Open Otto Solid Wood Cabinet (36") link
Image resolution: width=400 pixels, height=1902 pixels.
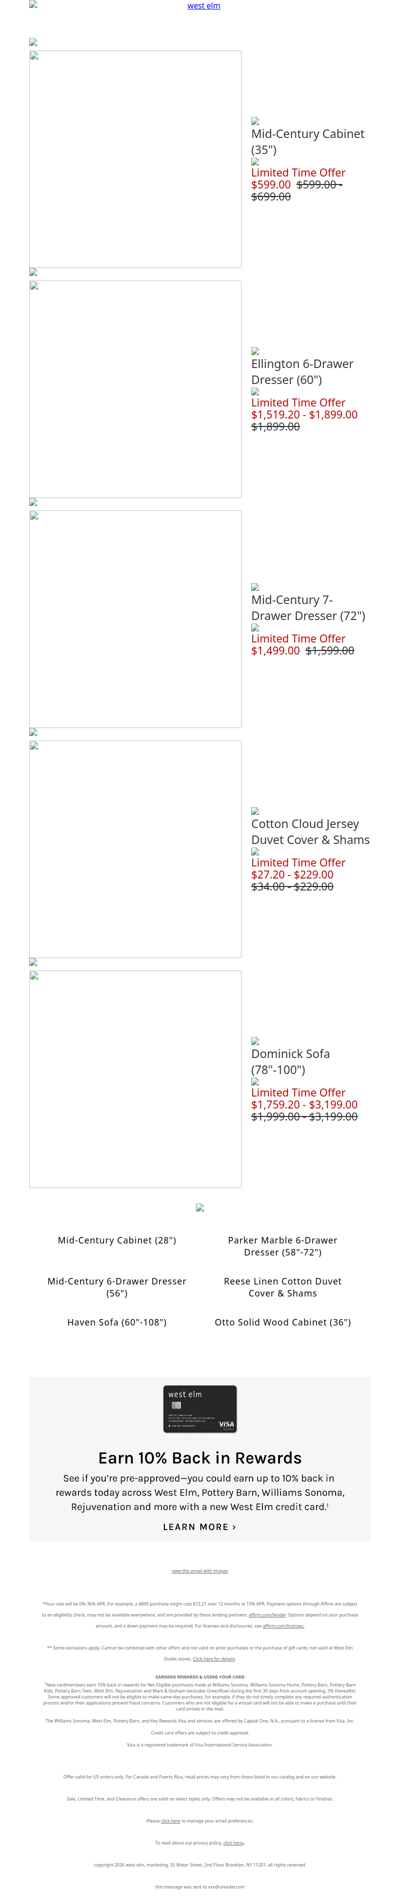283,1322
